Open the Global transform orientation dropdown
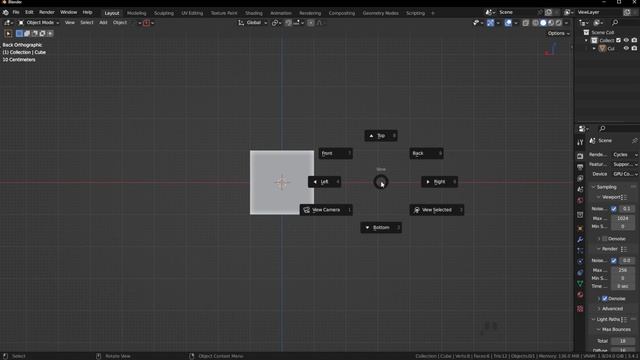 pos(253,23)
